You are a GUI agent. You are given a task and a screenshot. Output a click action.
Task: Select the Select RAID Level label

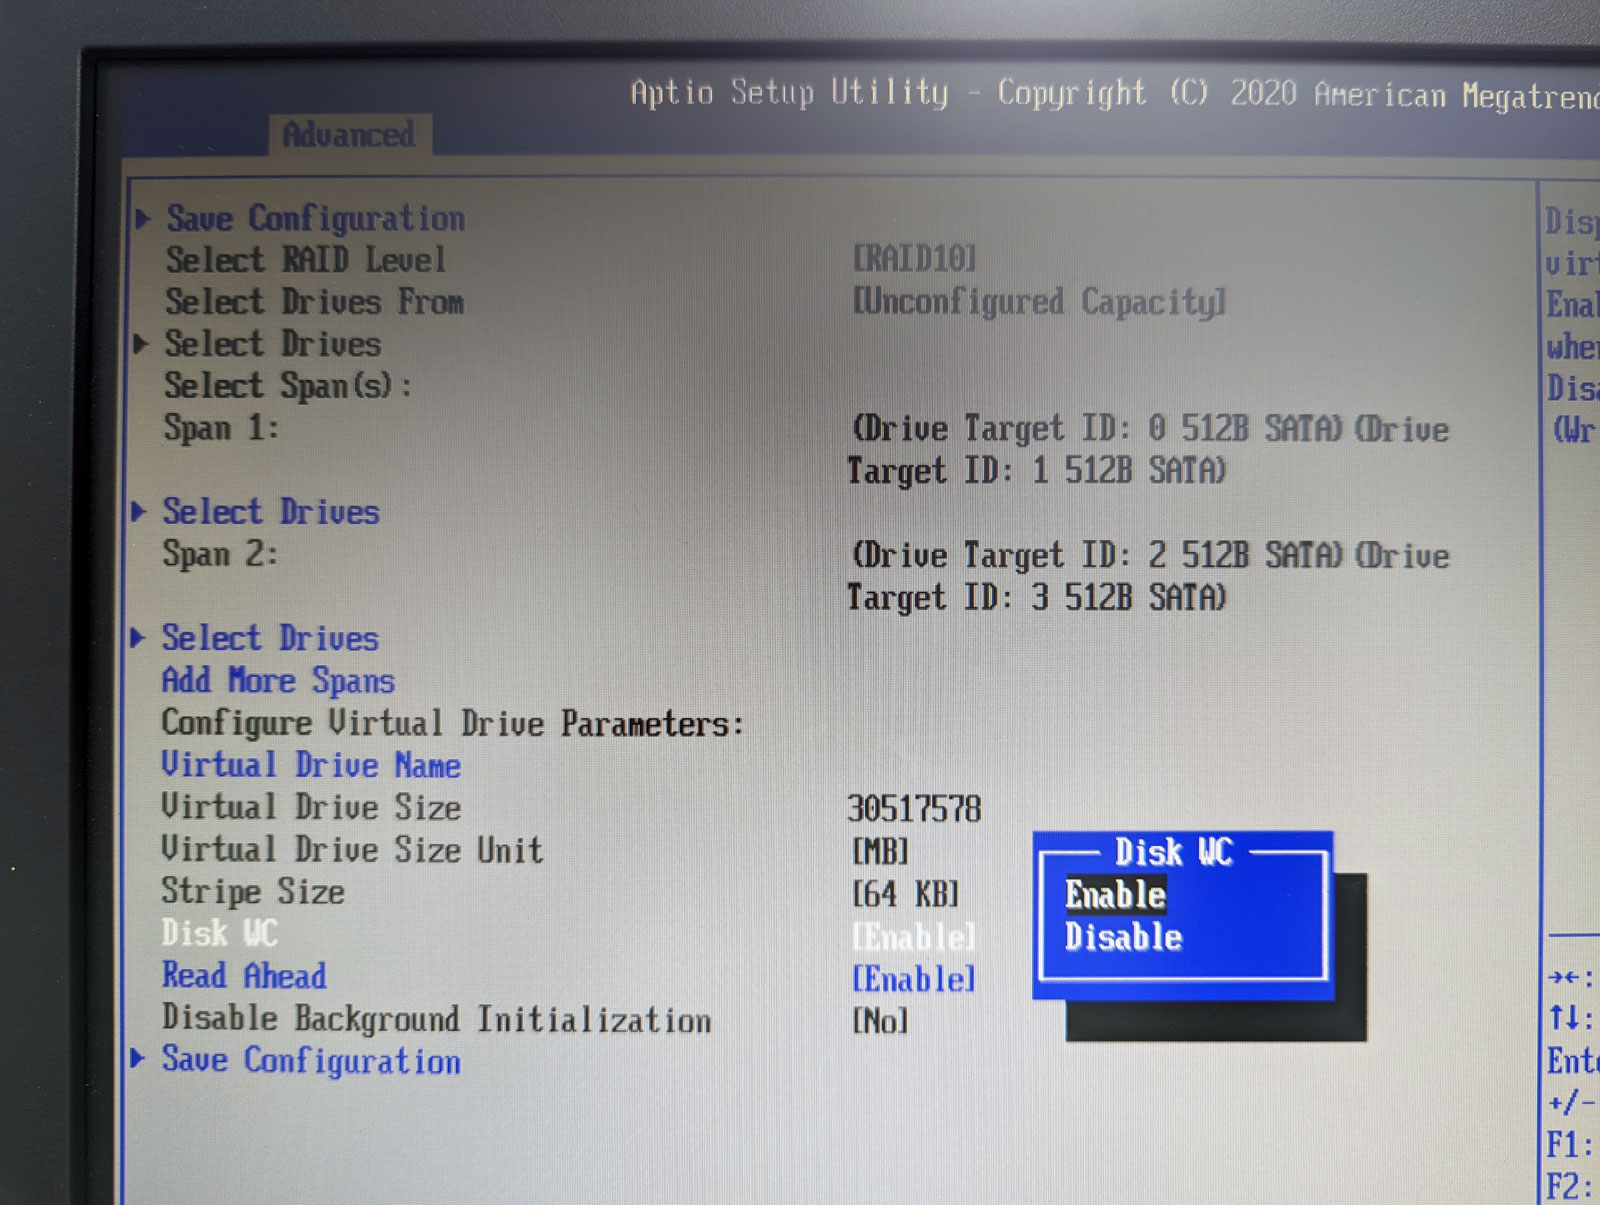(306, 260)
